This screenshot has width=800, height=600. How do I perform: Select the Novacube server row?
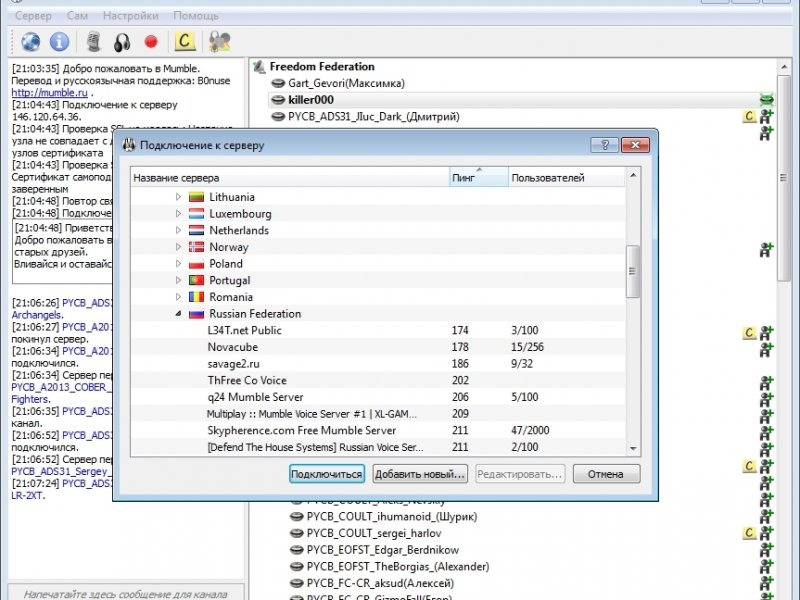(x=378, y=347)
